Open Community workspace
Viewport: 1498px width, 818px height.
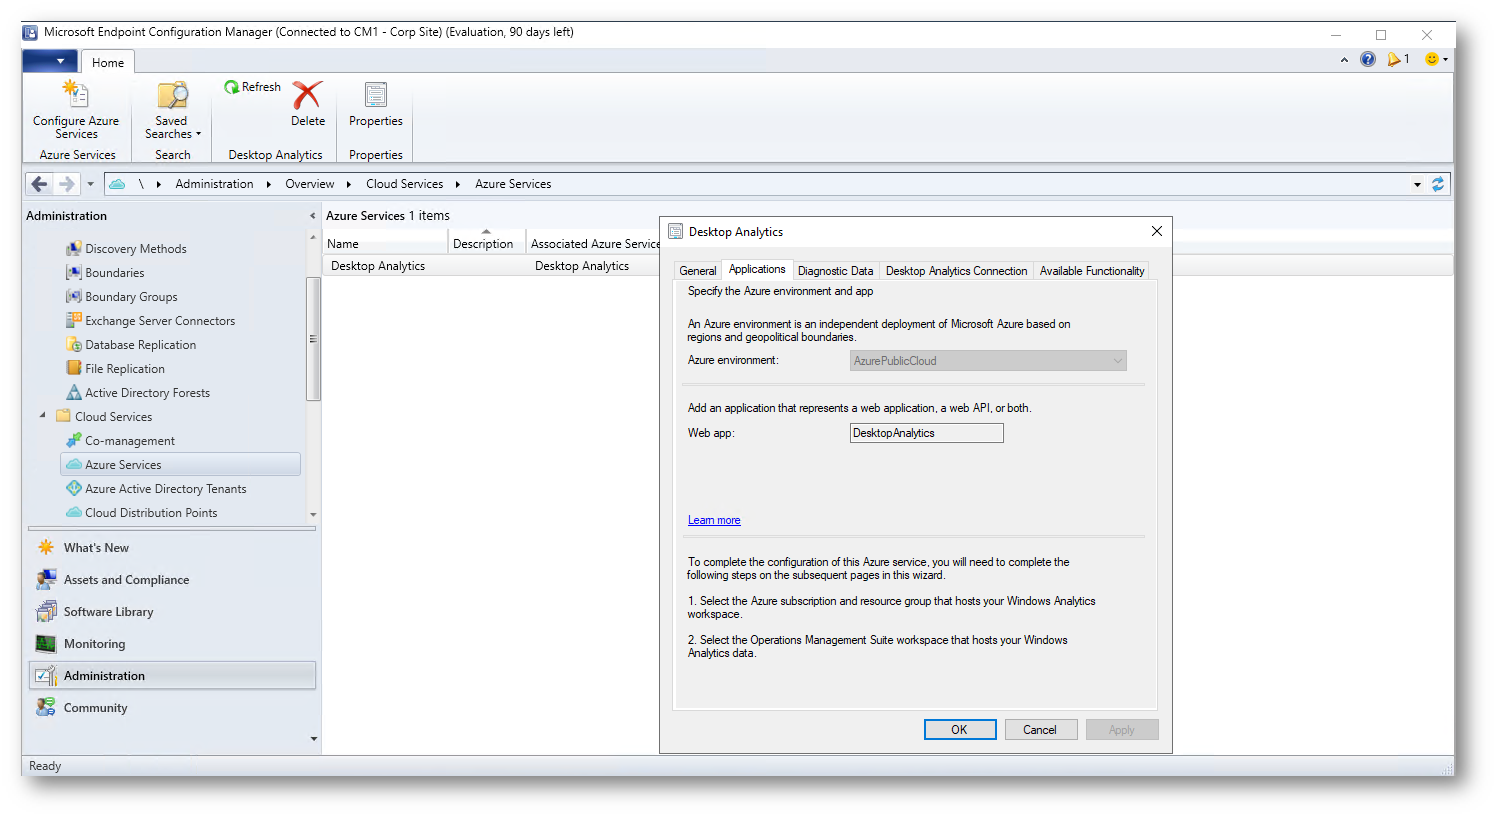[95, 708]
